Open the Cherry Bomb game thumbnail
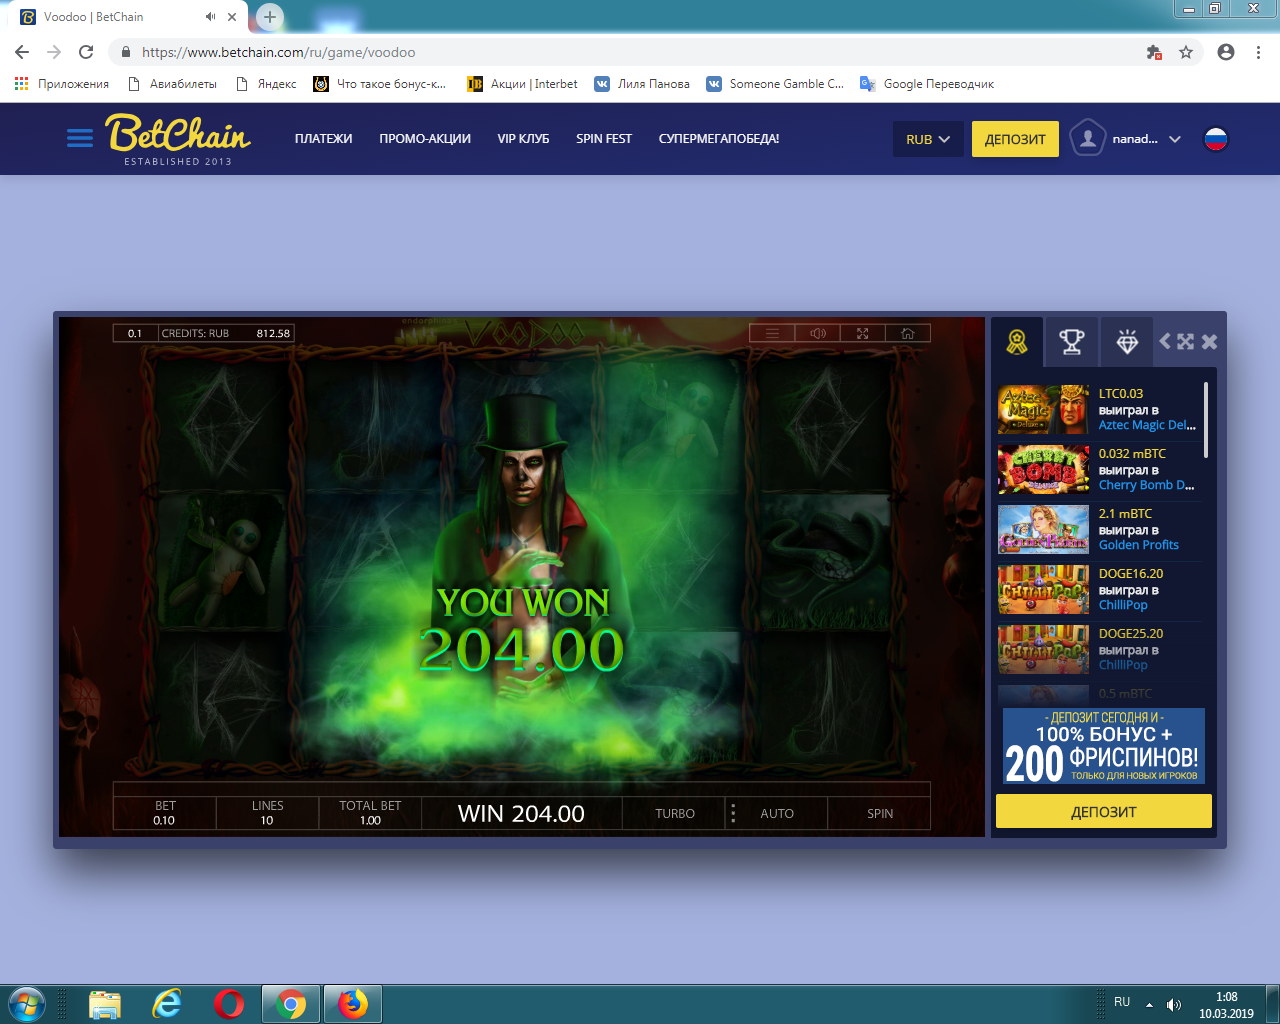The width and height of the screenshot is (1280, 1024). click(1043, 470)
